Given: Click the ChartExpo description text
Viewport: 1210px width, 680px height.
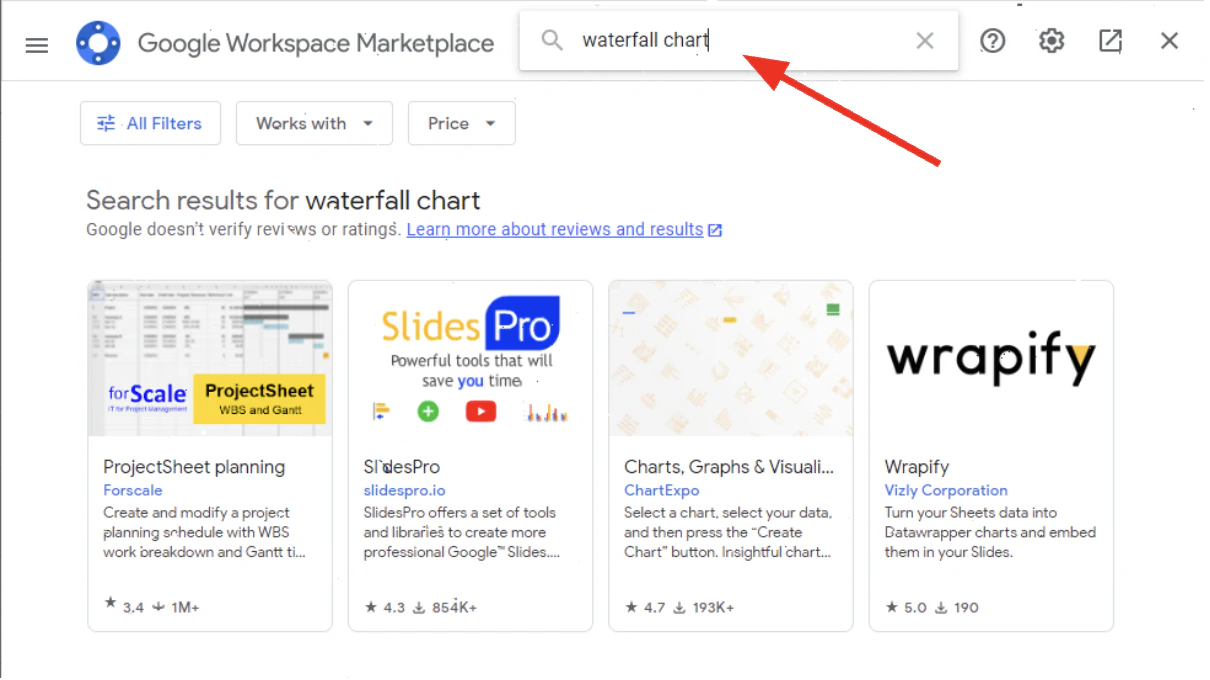Looking at the screenshot, I should [x=728, y=532].
